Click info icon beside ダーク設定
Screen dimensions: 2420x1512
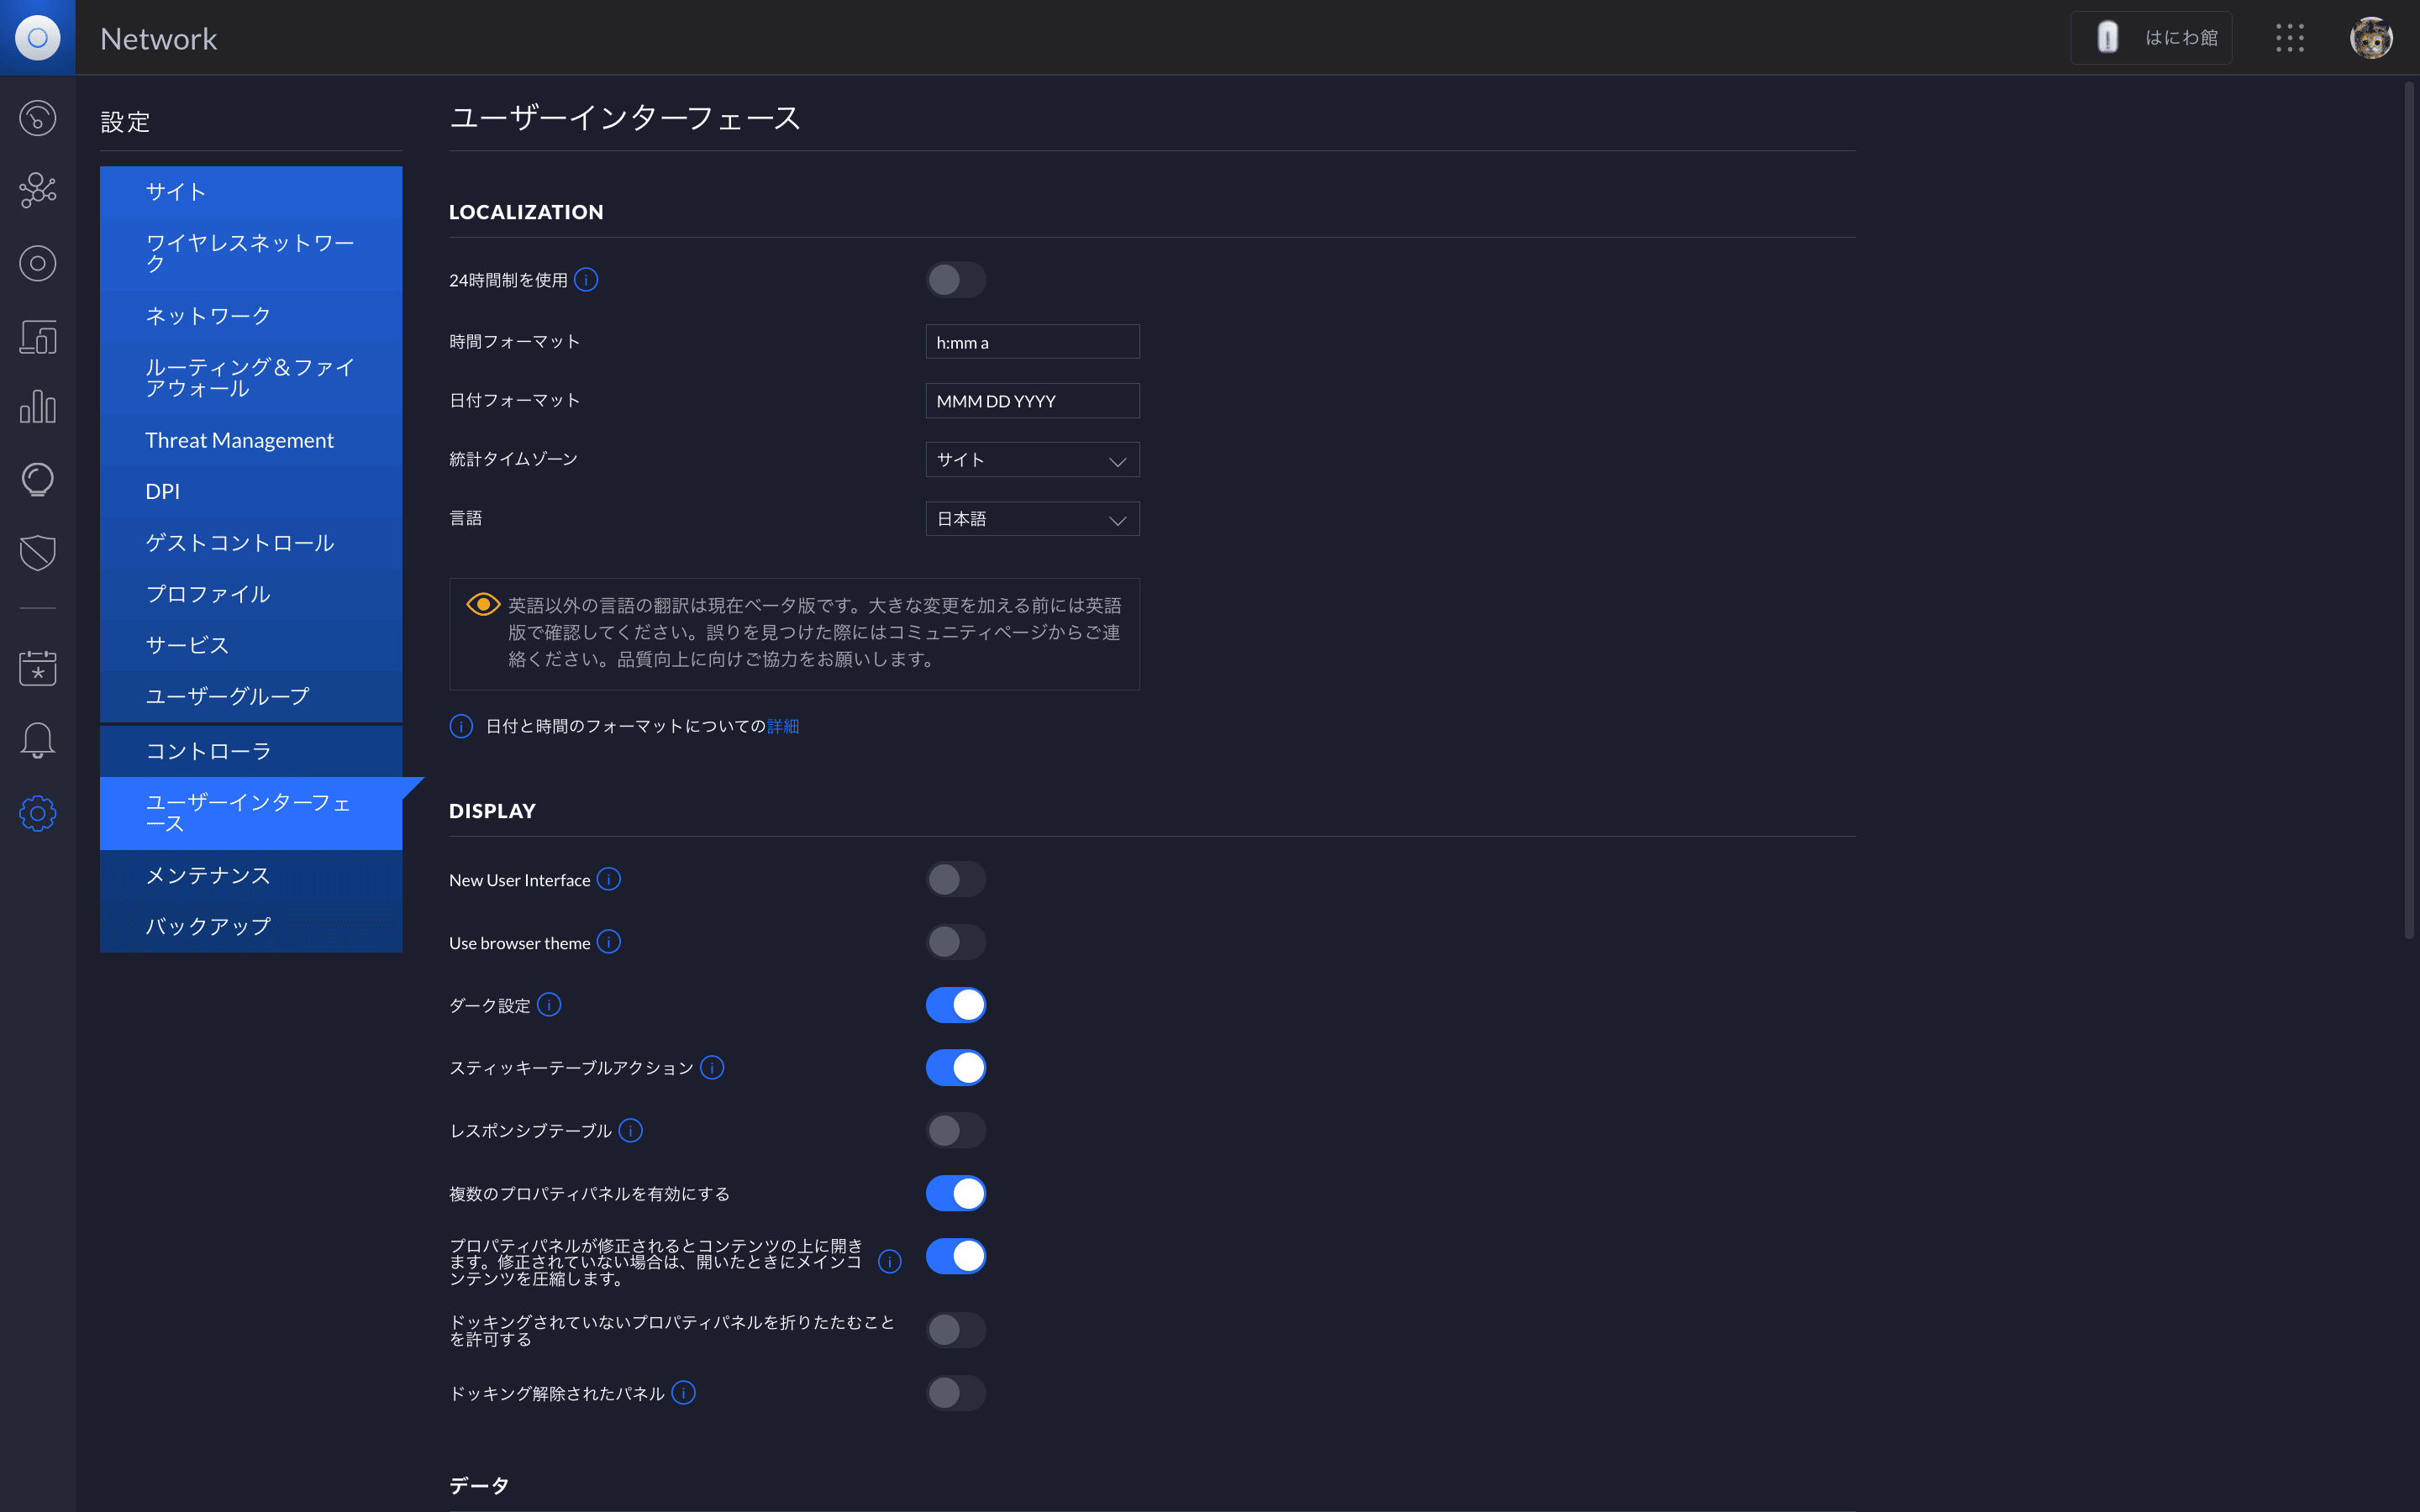(549, 1004)
